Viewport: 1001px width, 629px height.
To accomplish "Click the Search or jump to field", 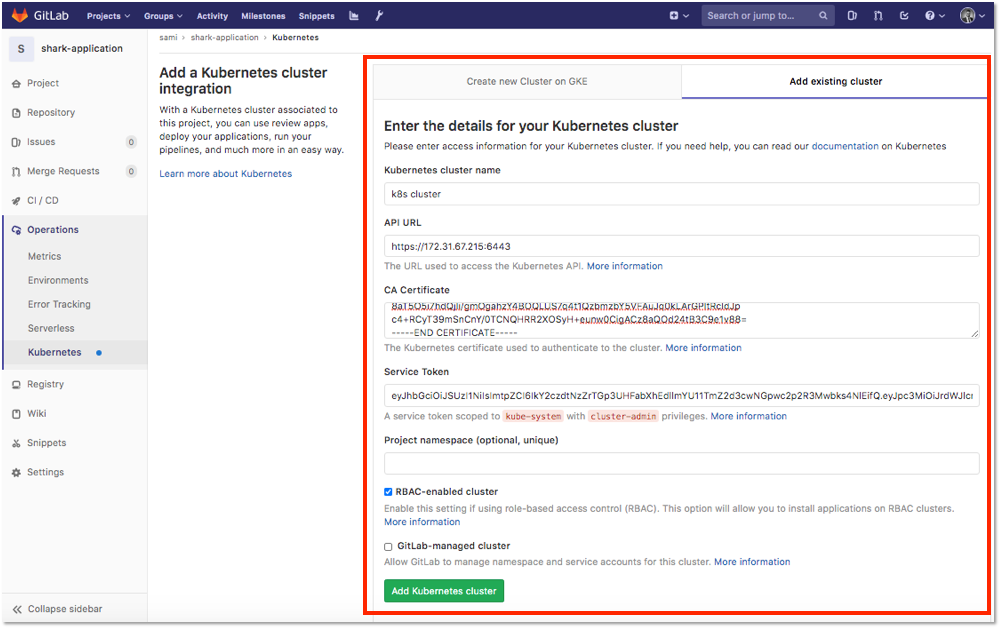I will (x=768, y=16).
